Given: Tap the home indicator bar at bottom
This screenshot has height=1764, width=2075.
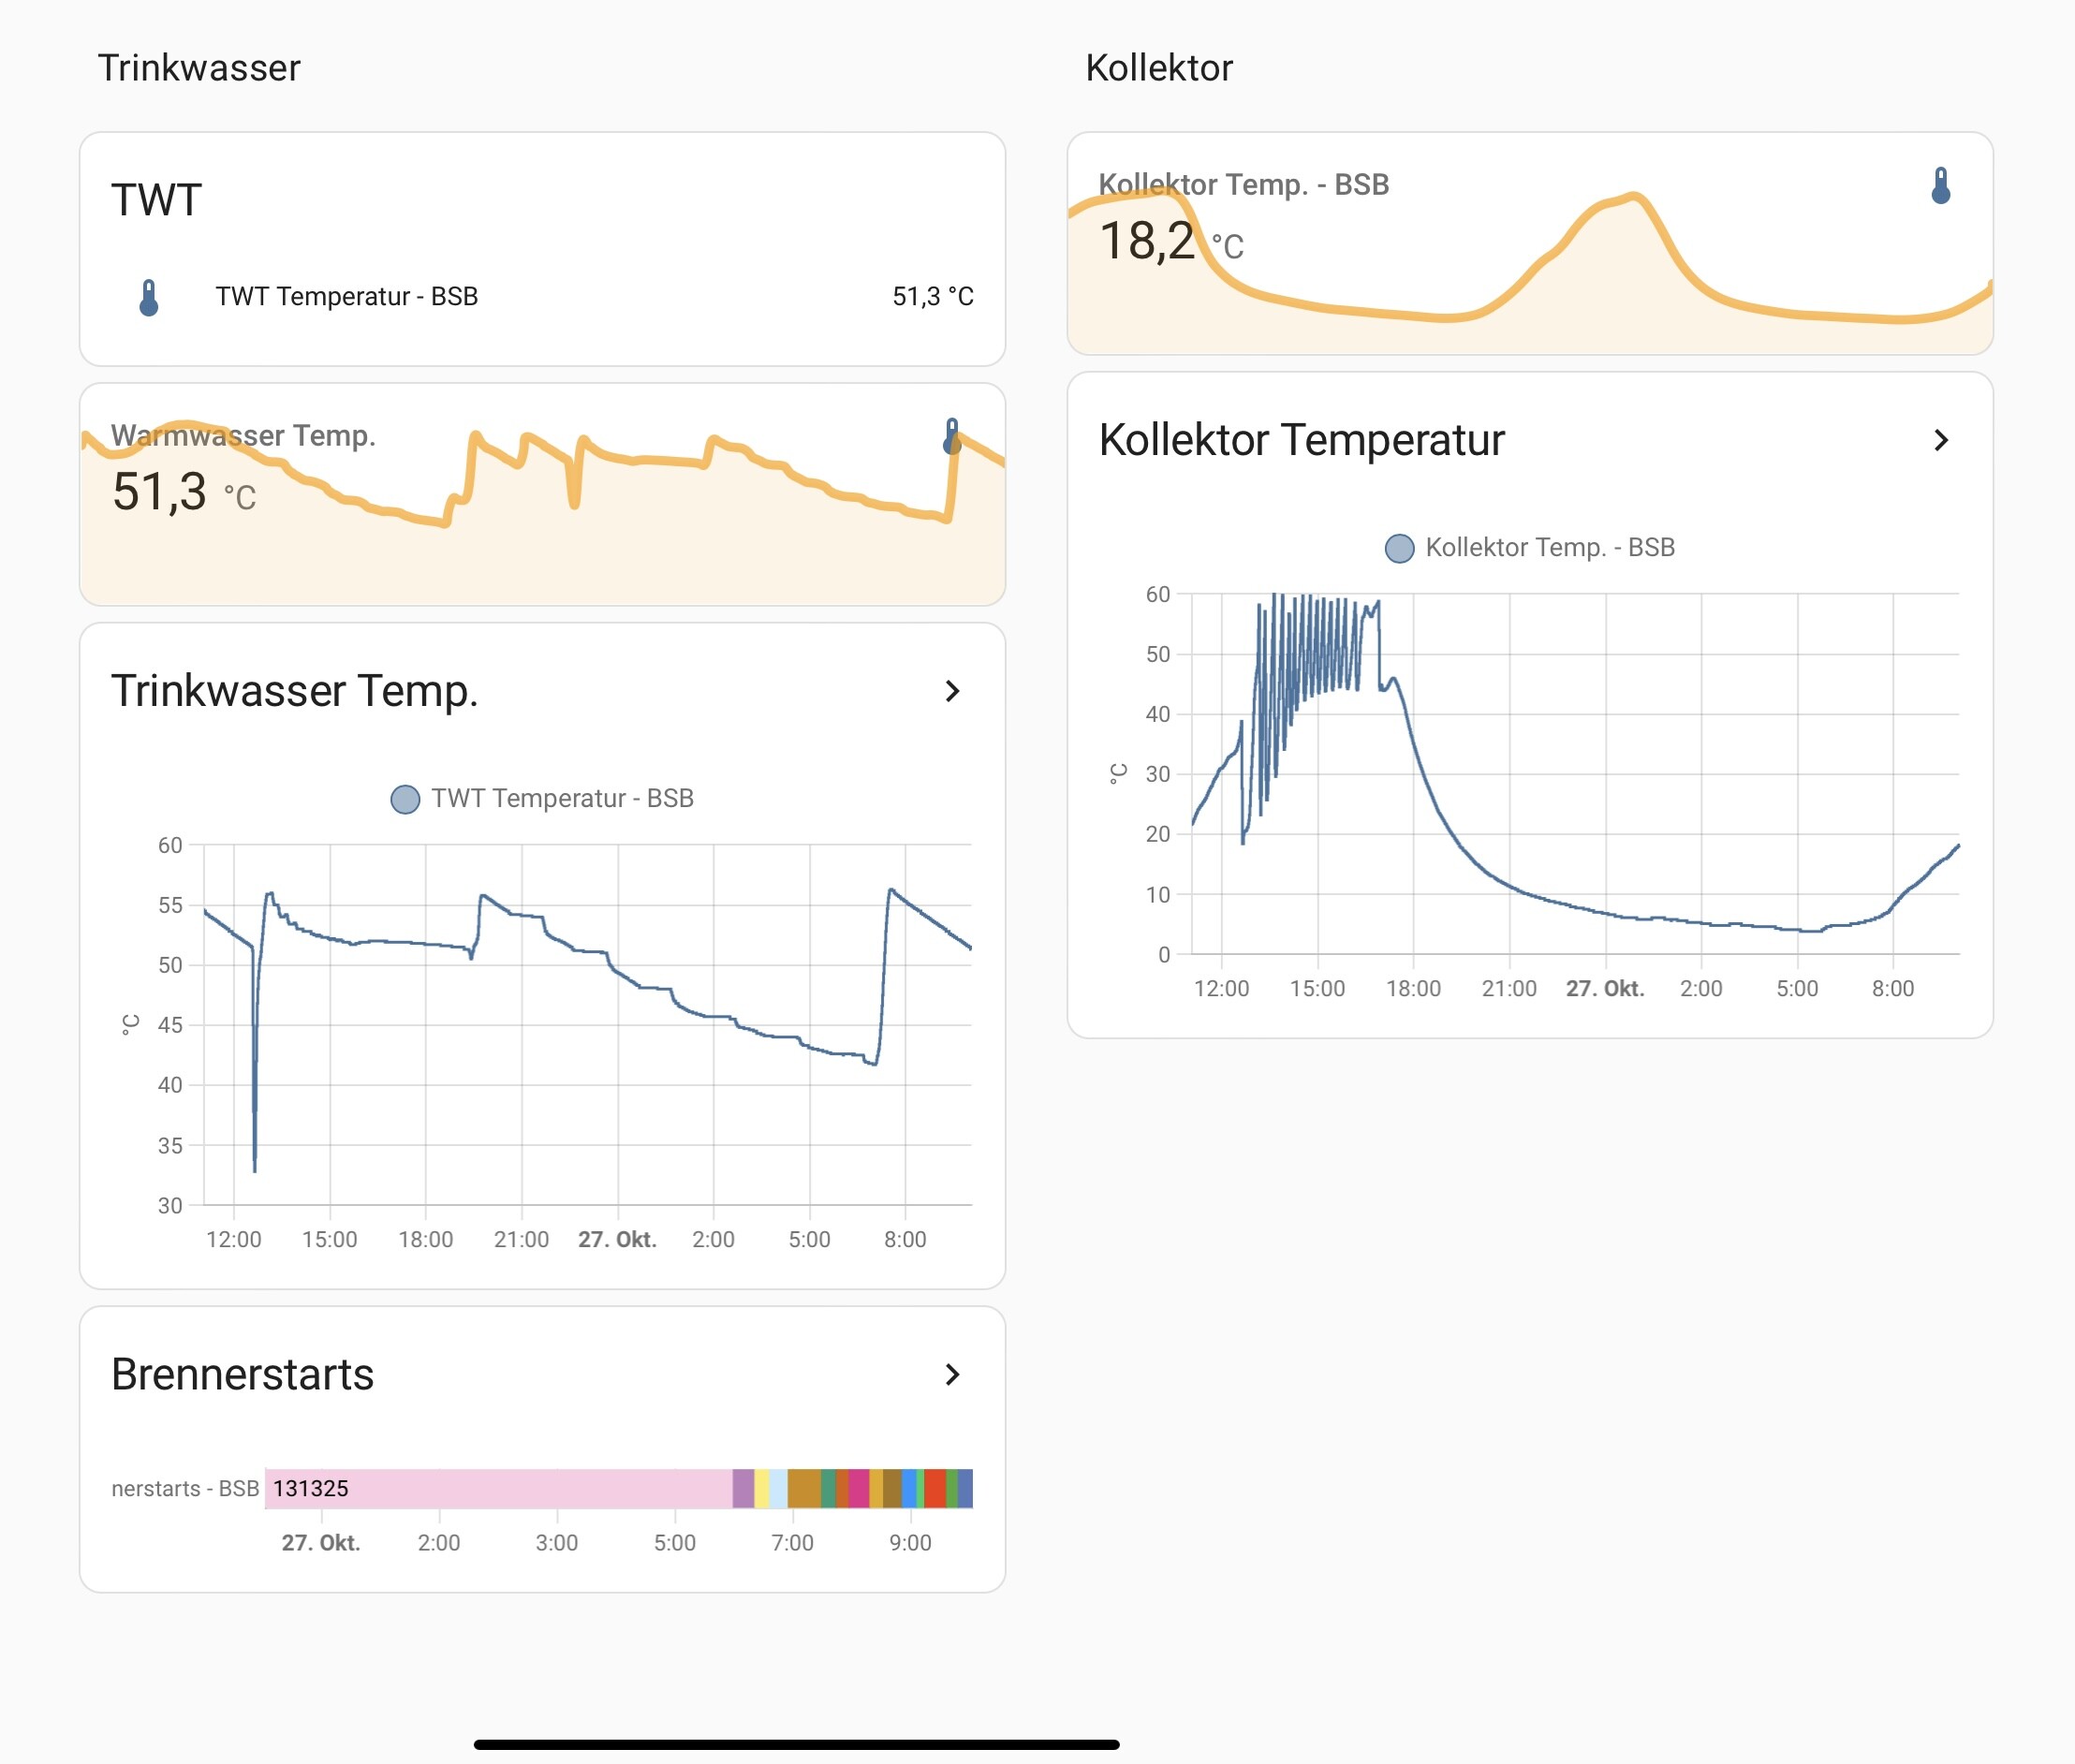Looking at the screenshot, I should tap(797, 1745).
